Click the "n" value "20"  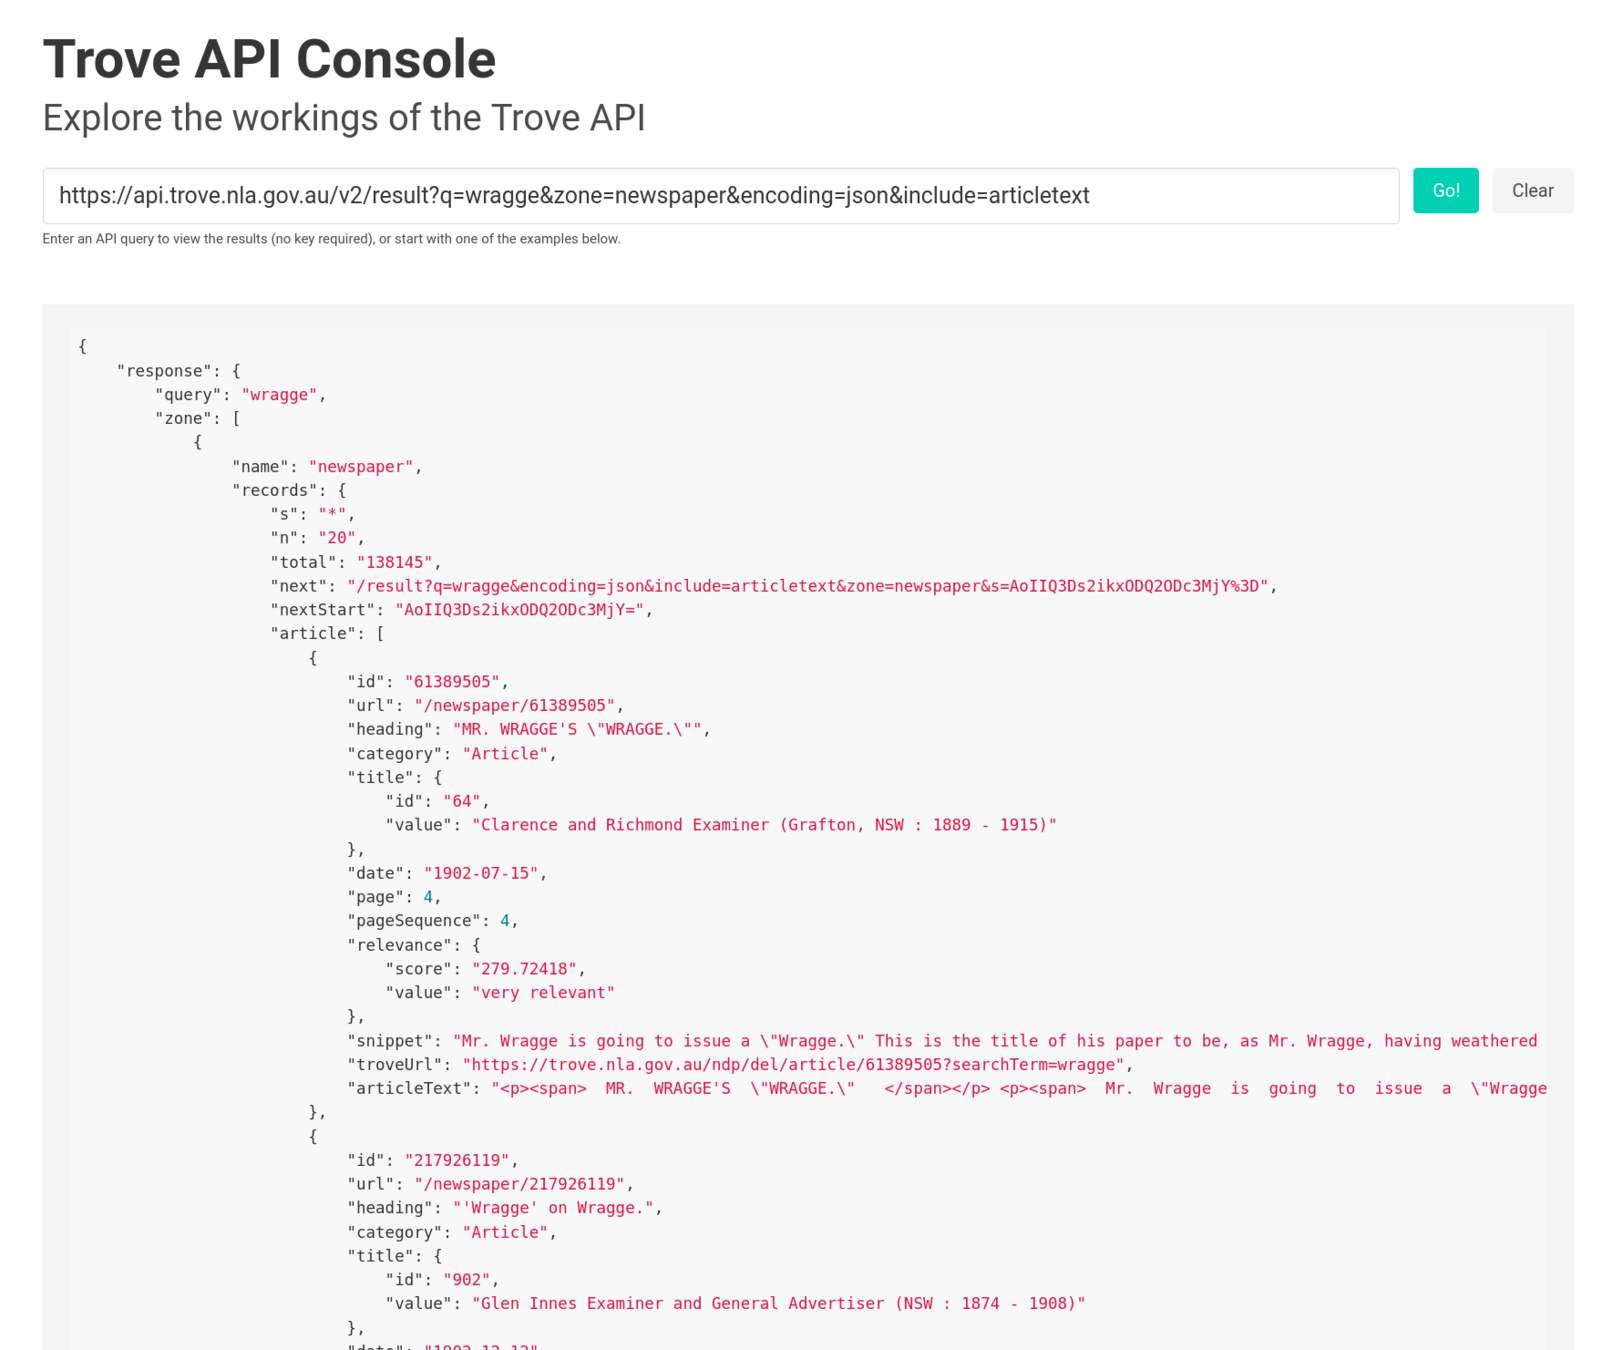(x=337, y=538)
